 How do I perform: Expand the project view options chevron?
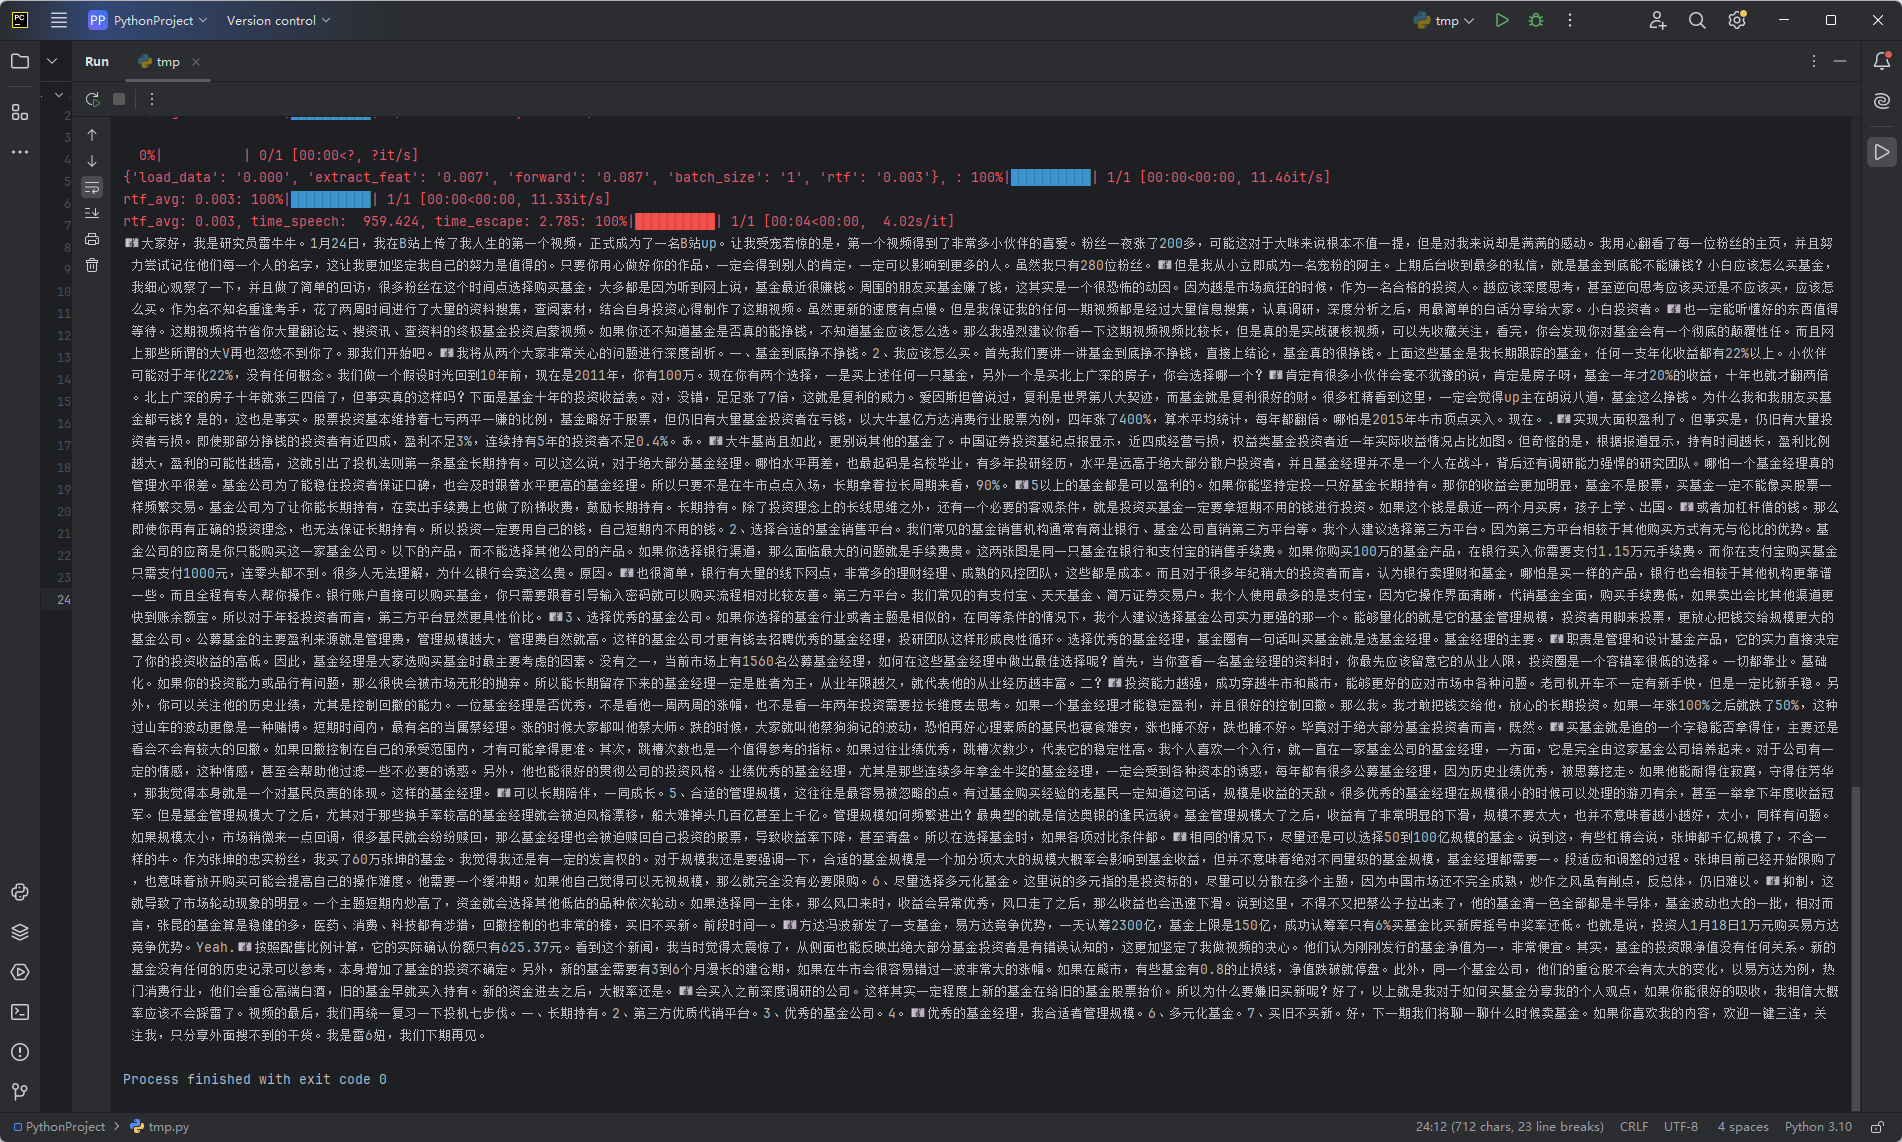(x=52, y=61)
